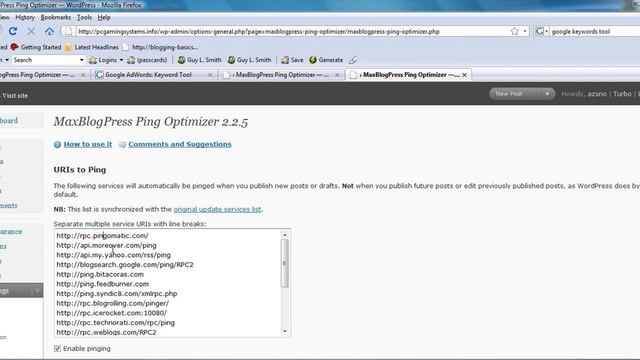Click the api.my.yahoo.com/rss/ping line
The image size is (640, 360).
[113, 255]
